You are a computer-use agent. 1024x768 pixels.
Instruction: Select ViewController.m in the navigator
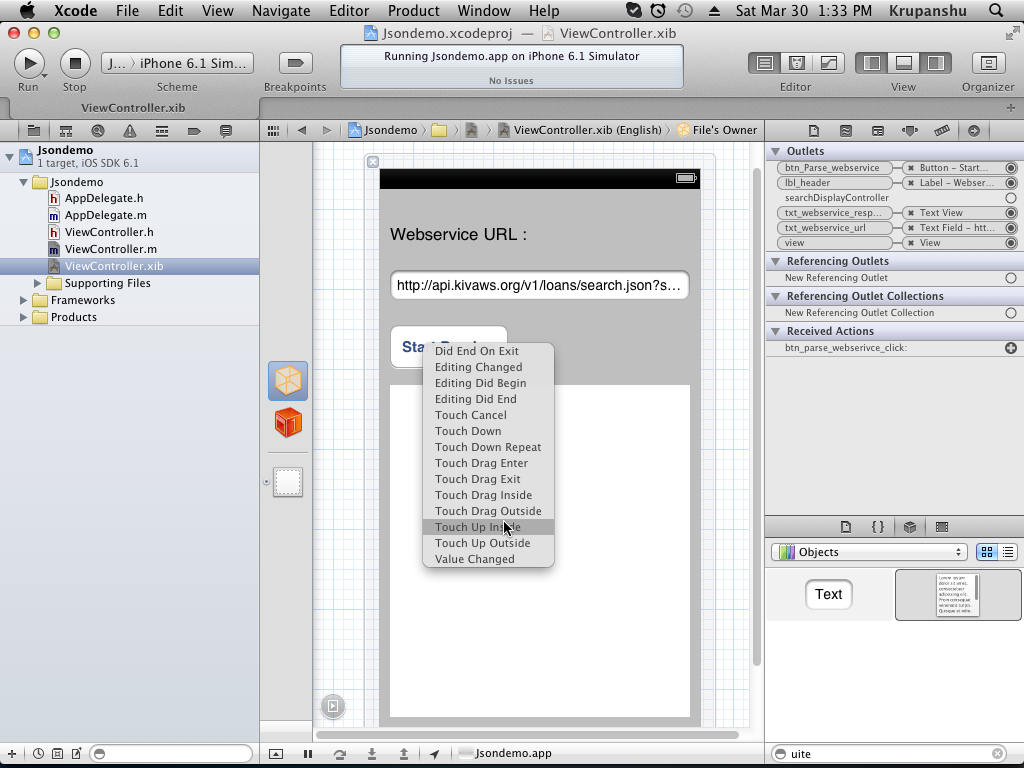click(x=110, y=249)
